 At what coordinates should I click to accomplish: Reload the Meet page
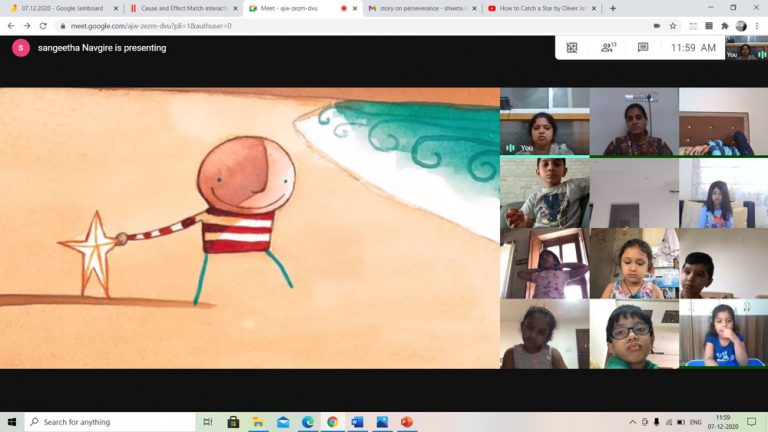[x=43, y=26]
